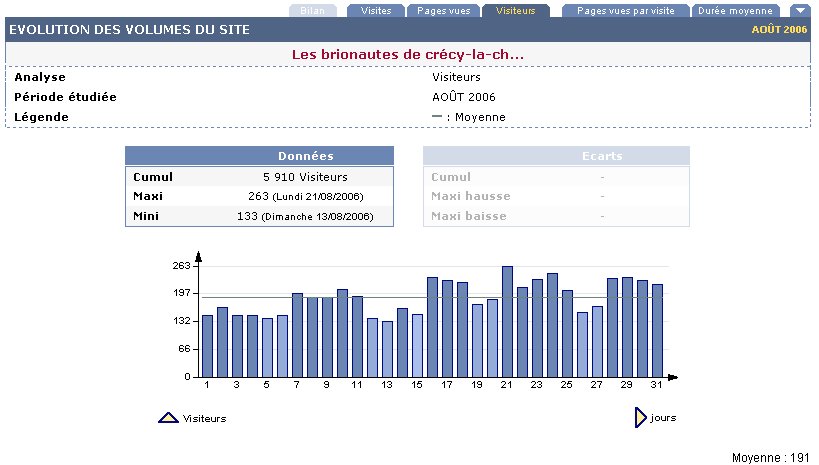Image resolution: width=819 pixels, height=465 pixels.
Task: Open the Pages vues par visite tab
Action: point(626,10)
